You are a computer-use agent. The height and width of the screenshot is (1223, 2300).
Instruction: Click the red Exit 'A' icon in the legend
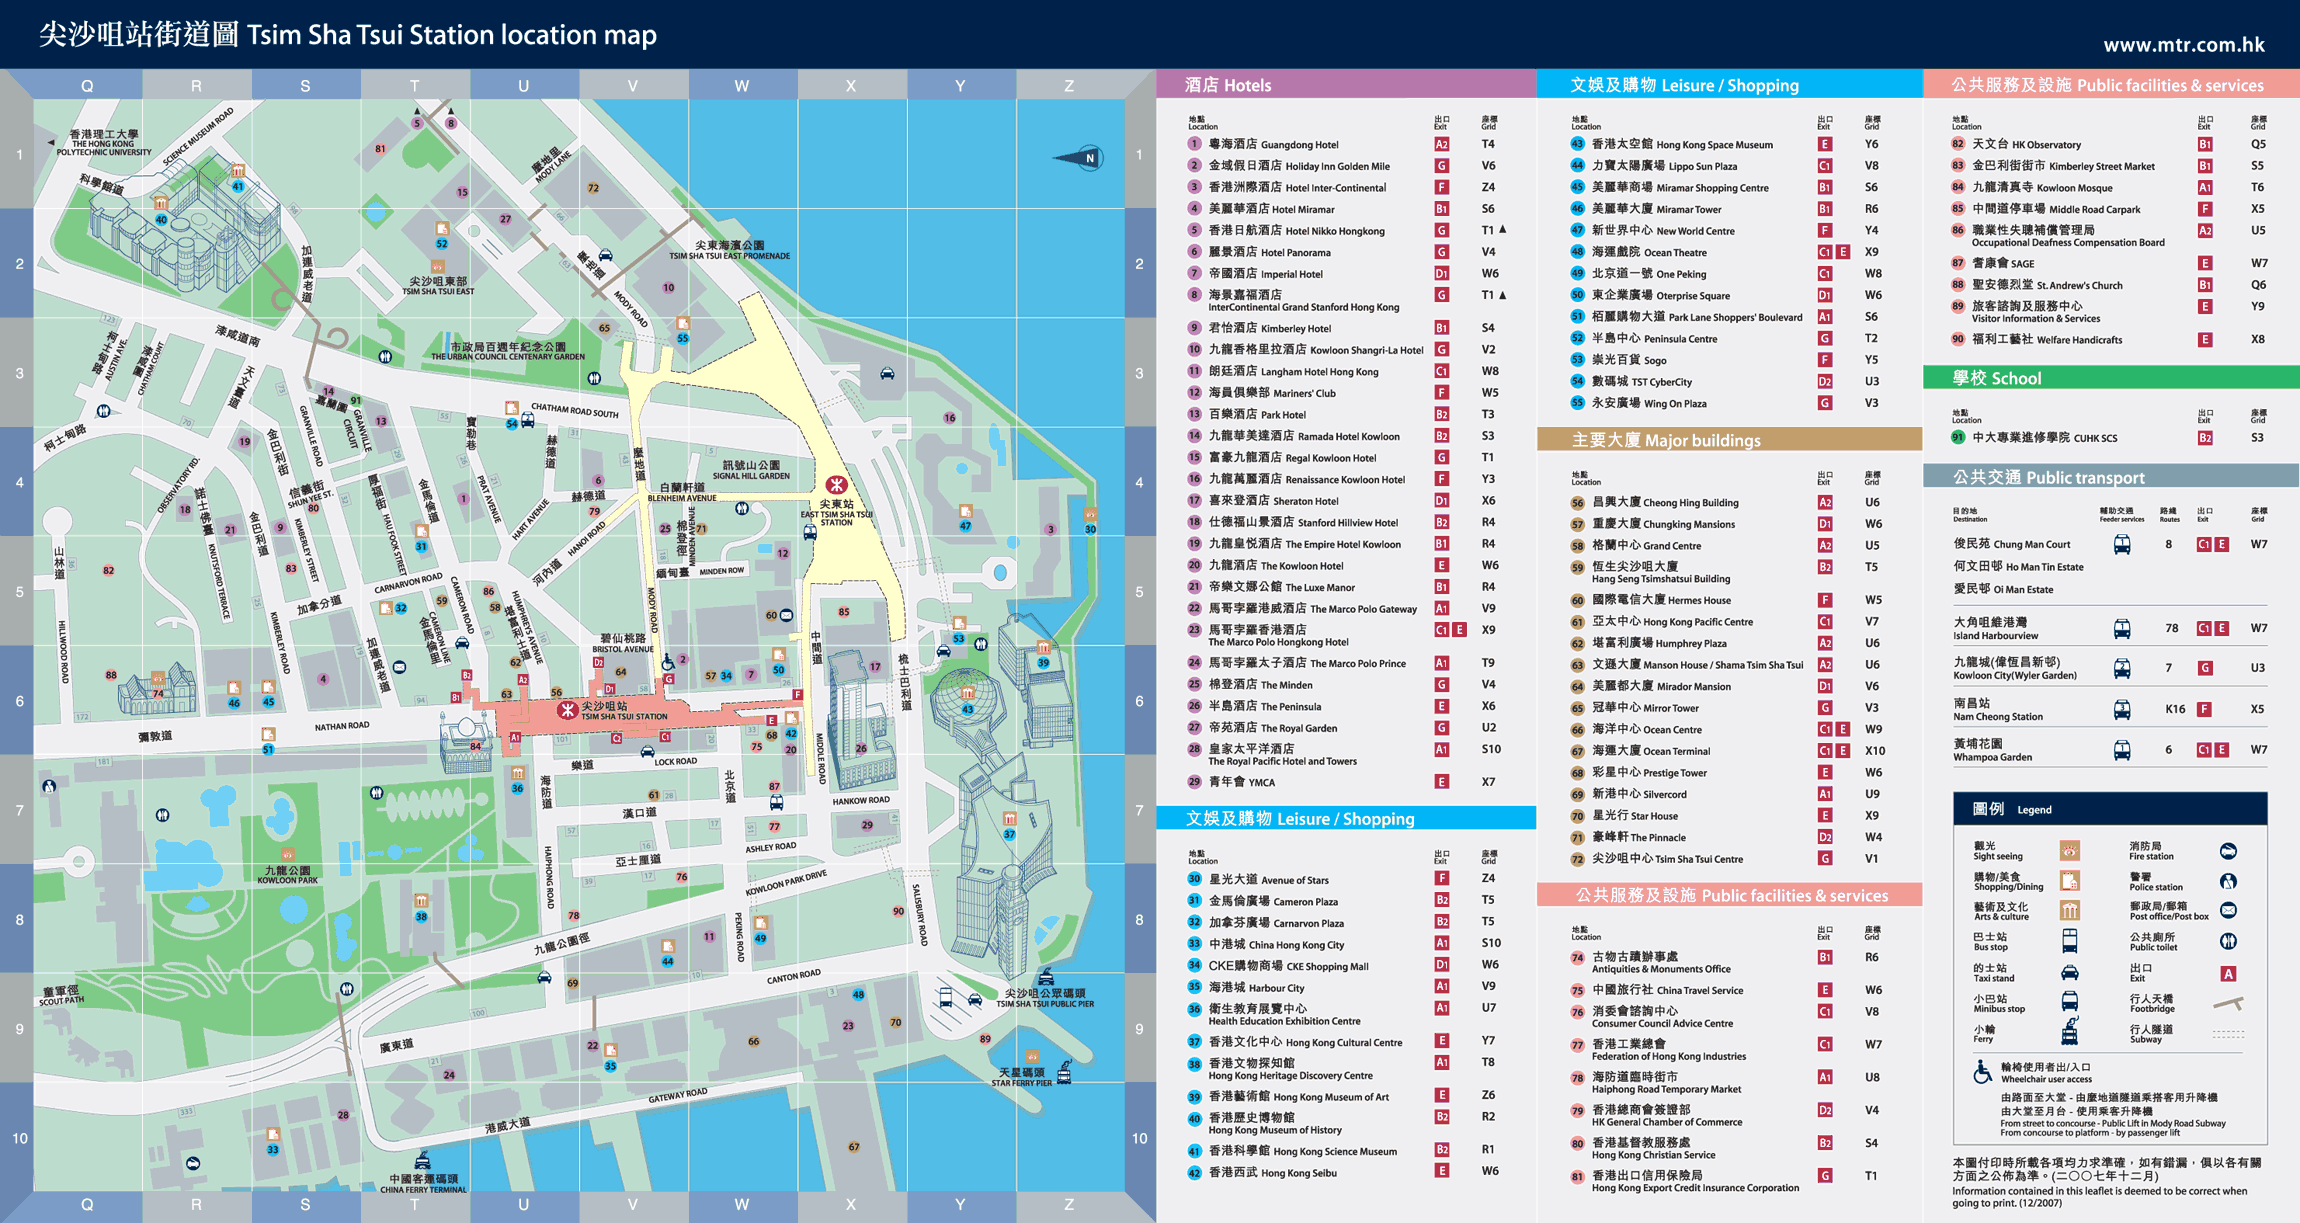pos(2228,973)
